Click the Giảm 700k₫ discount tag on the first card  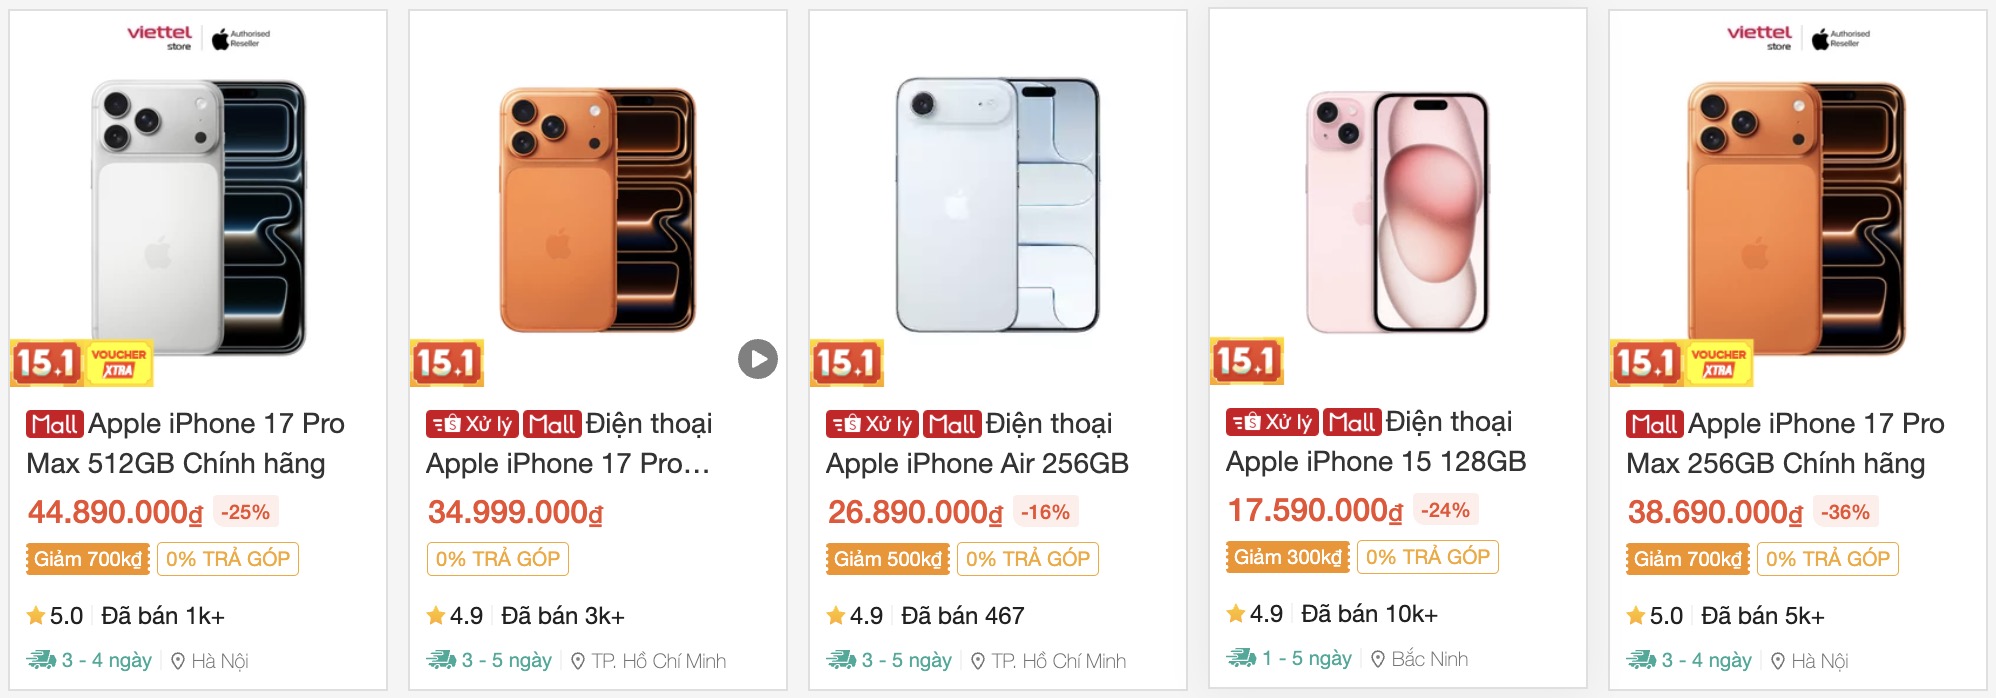point(89,559)
